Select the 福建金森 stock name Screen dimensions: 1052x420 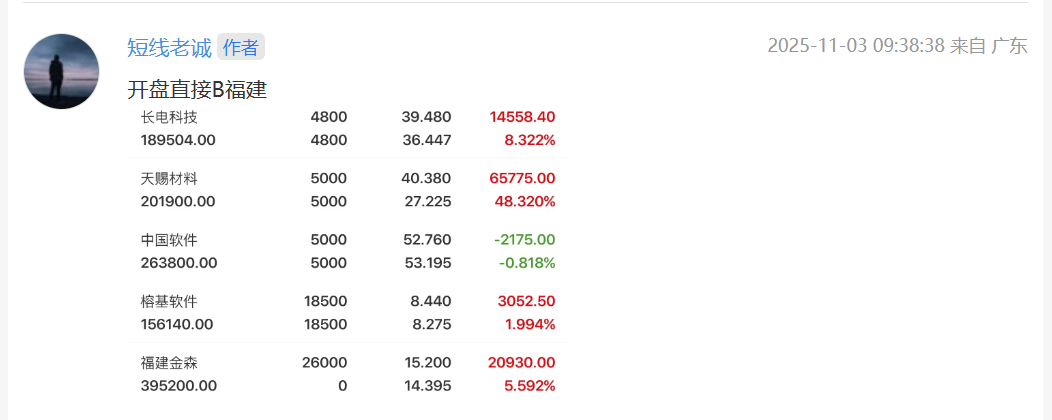(169, 363)
